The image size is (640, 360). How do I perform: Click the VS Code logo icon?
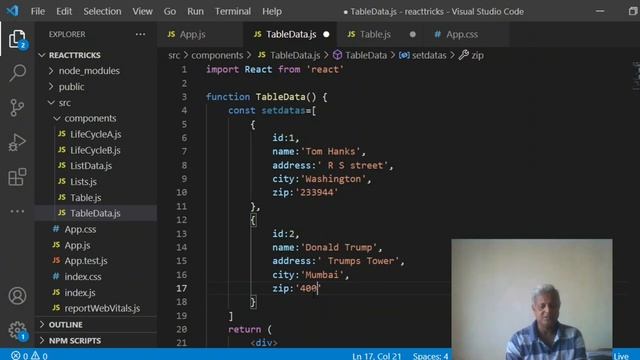click(12, 11)
